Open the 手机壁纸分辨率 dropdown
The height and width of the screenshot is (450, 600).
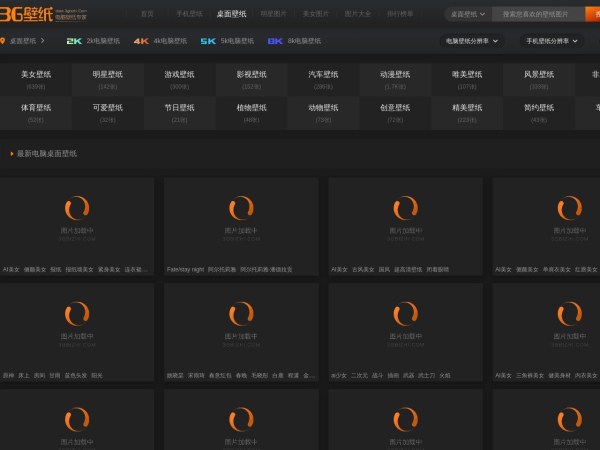551,41
